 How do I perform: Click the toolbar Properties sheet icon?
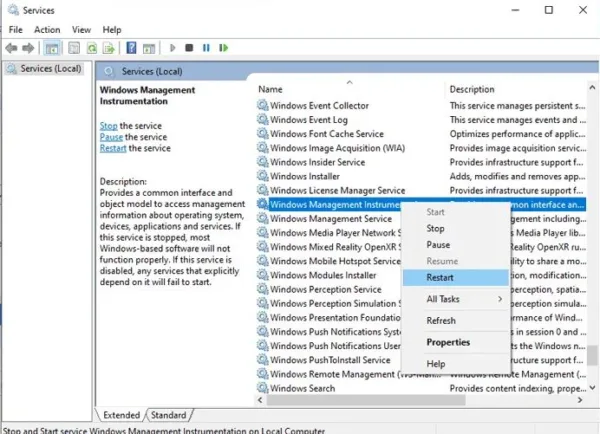(x=74, y=48)
